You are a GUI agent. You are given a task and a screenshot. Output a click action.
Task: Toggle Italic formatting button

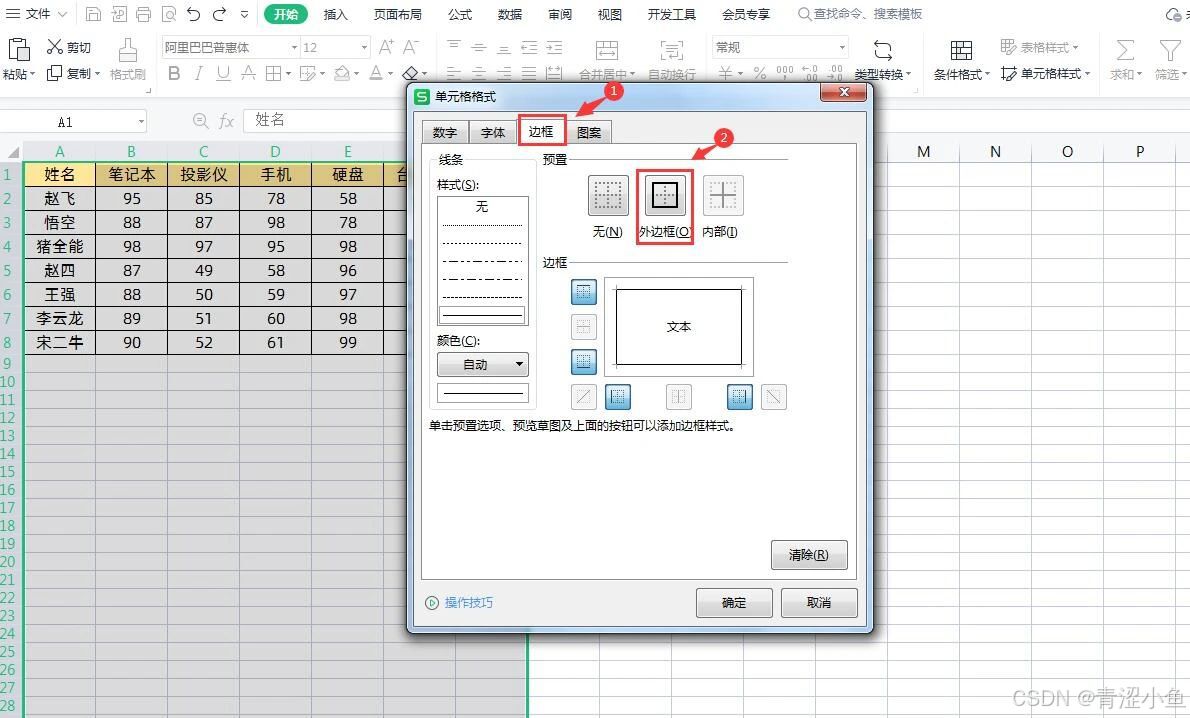[198, 73]
